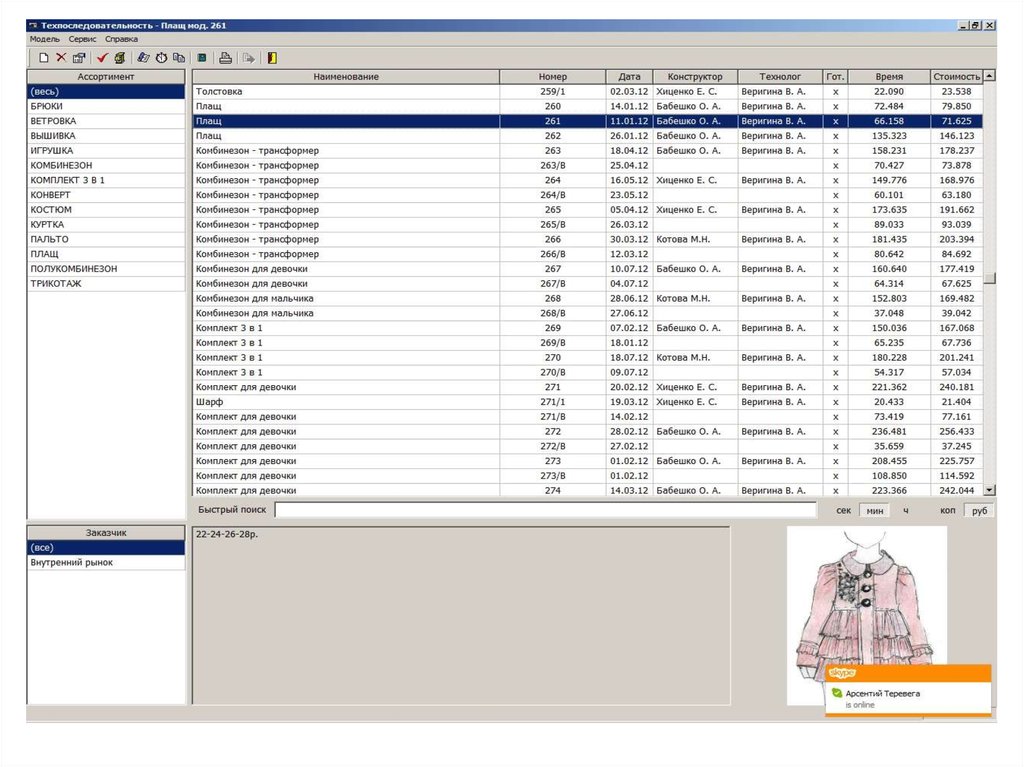Click the red X delete icon
Screen dimensions: 1024x767
click(61, 58)
